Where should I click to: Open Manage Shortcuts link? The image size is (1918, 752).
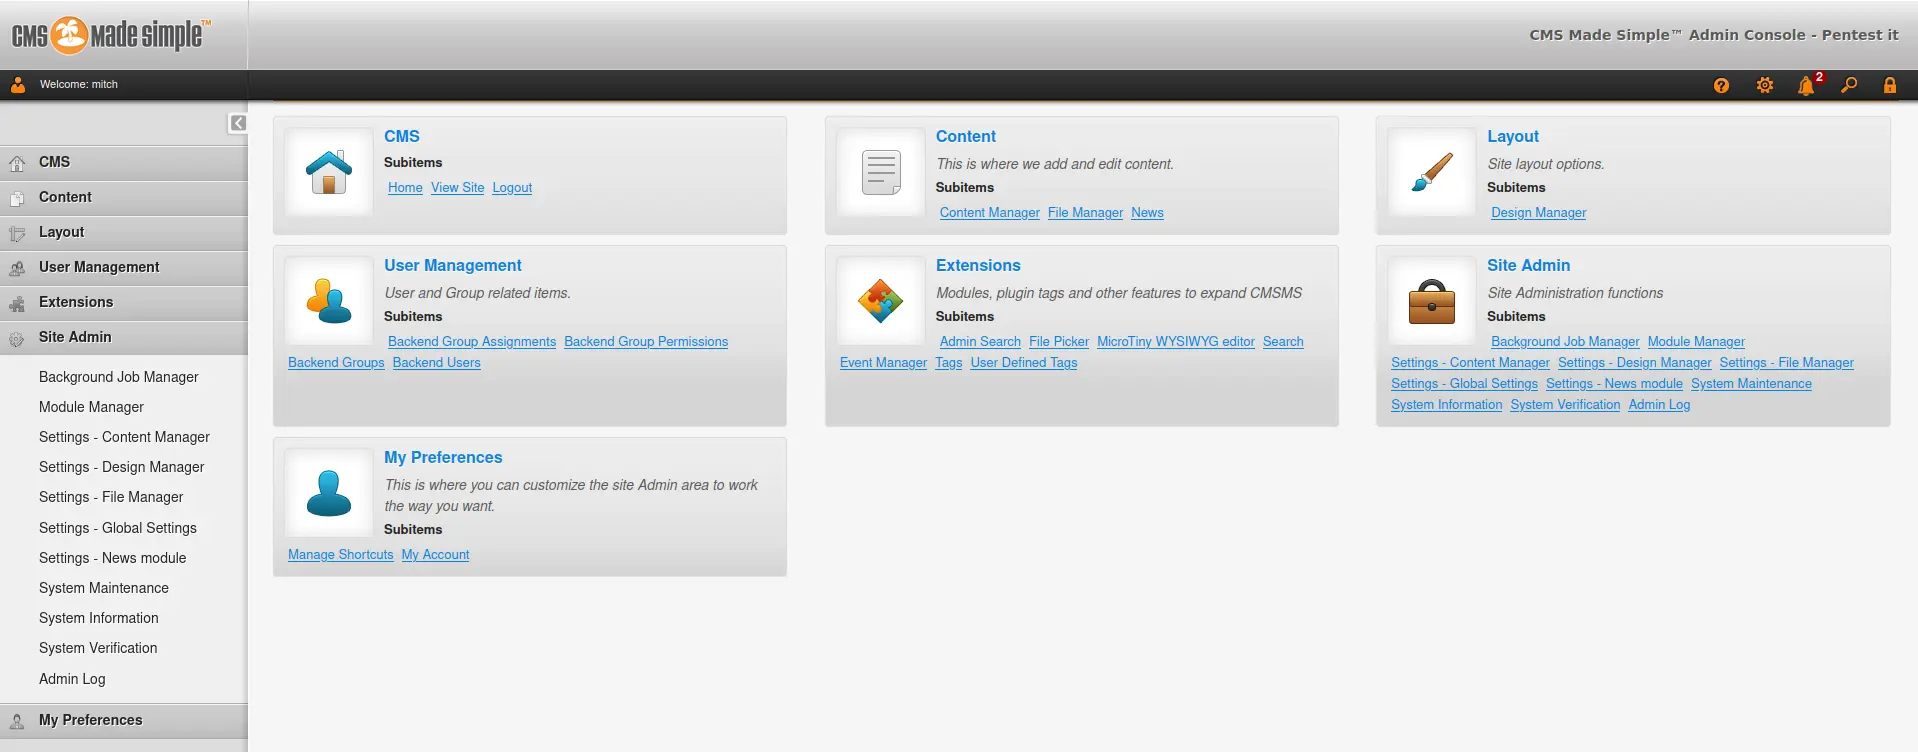pos(340,555)
